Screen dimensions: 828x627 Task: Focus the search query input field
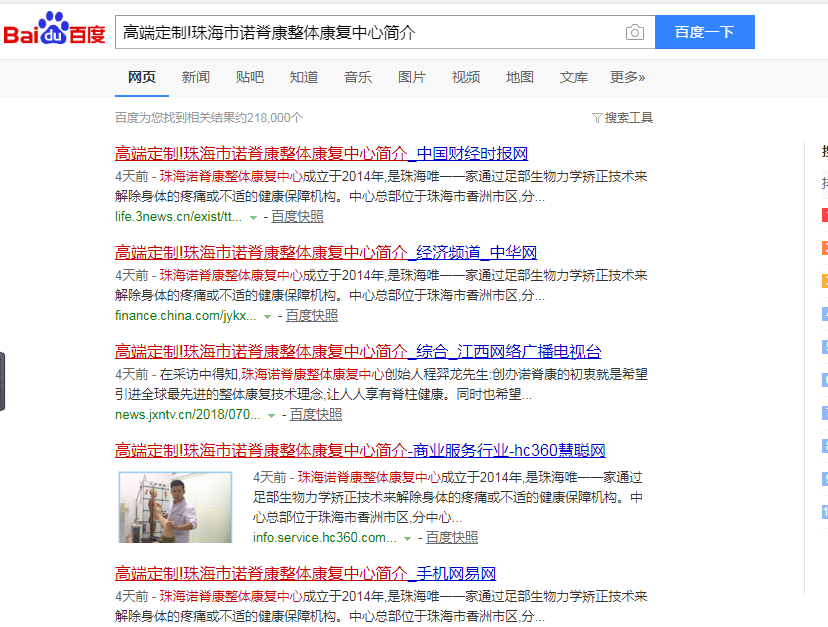[370, 32]
